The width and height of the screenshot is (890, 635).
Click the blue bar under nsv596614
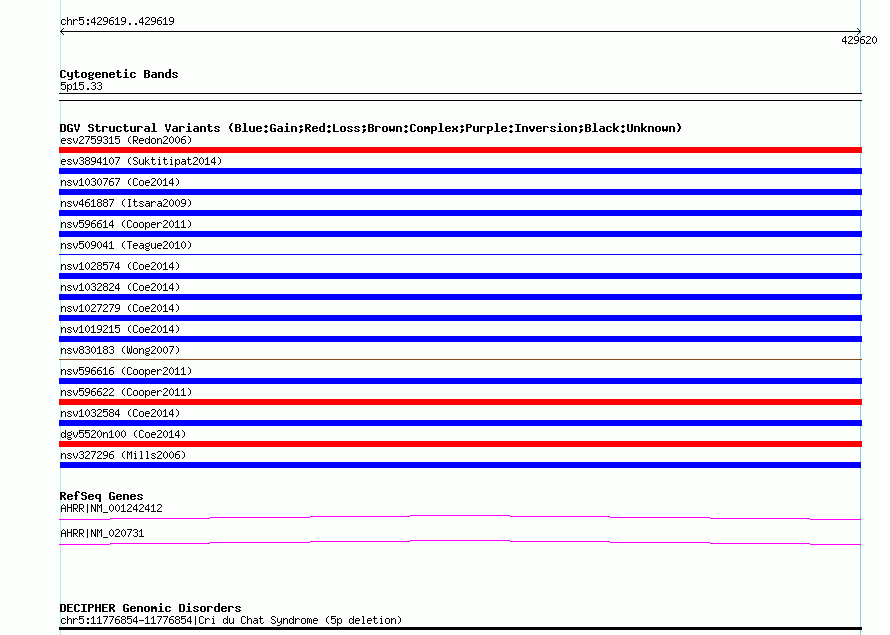460,234
